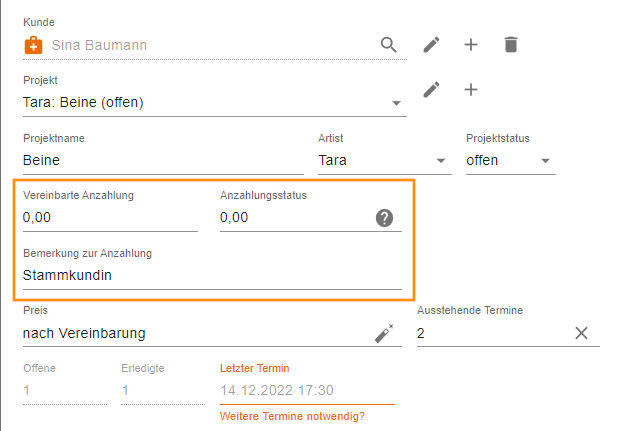Expand the Projekt dropdown showing Tara: Beine
639x431 pixels.
click(x=215, y=103)
